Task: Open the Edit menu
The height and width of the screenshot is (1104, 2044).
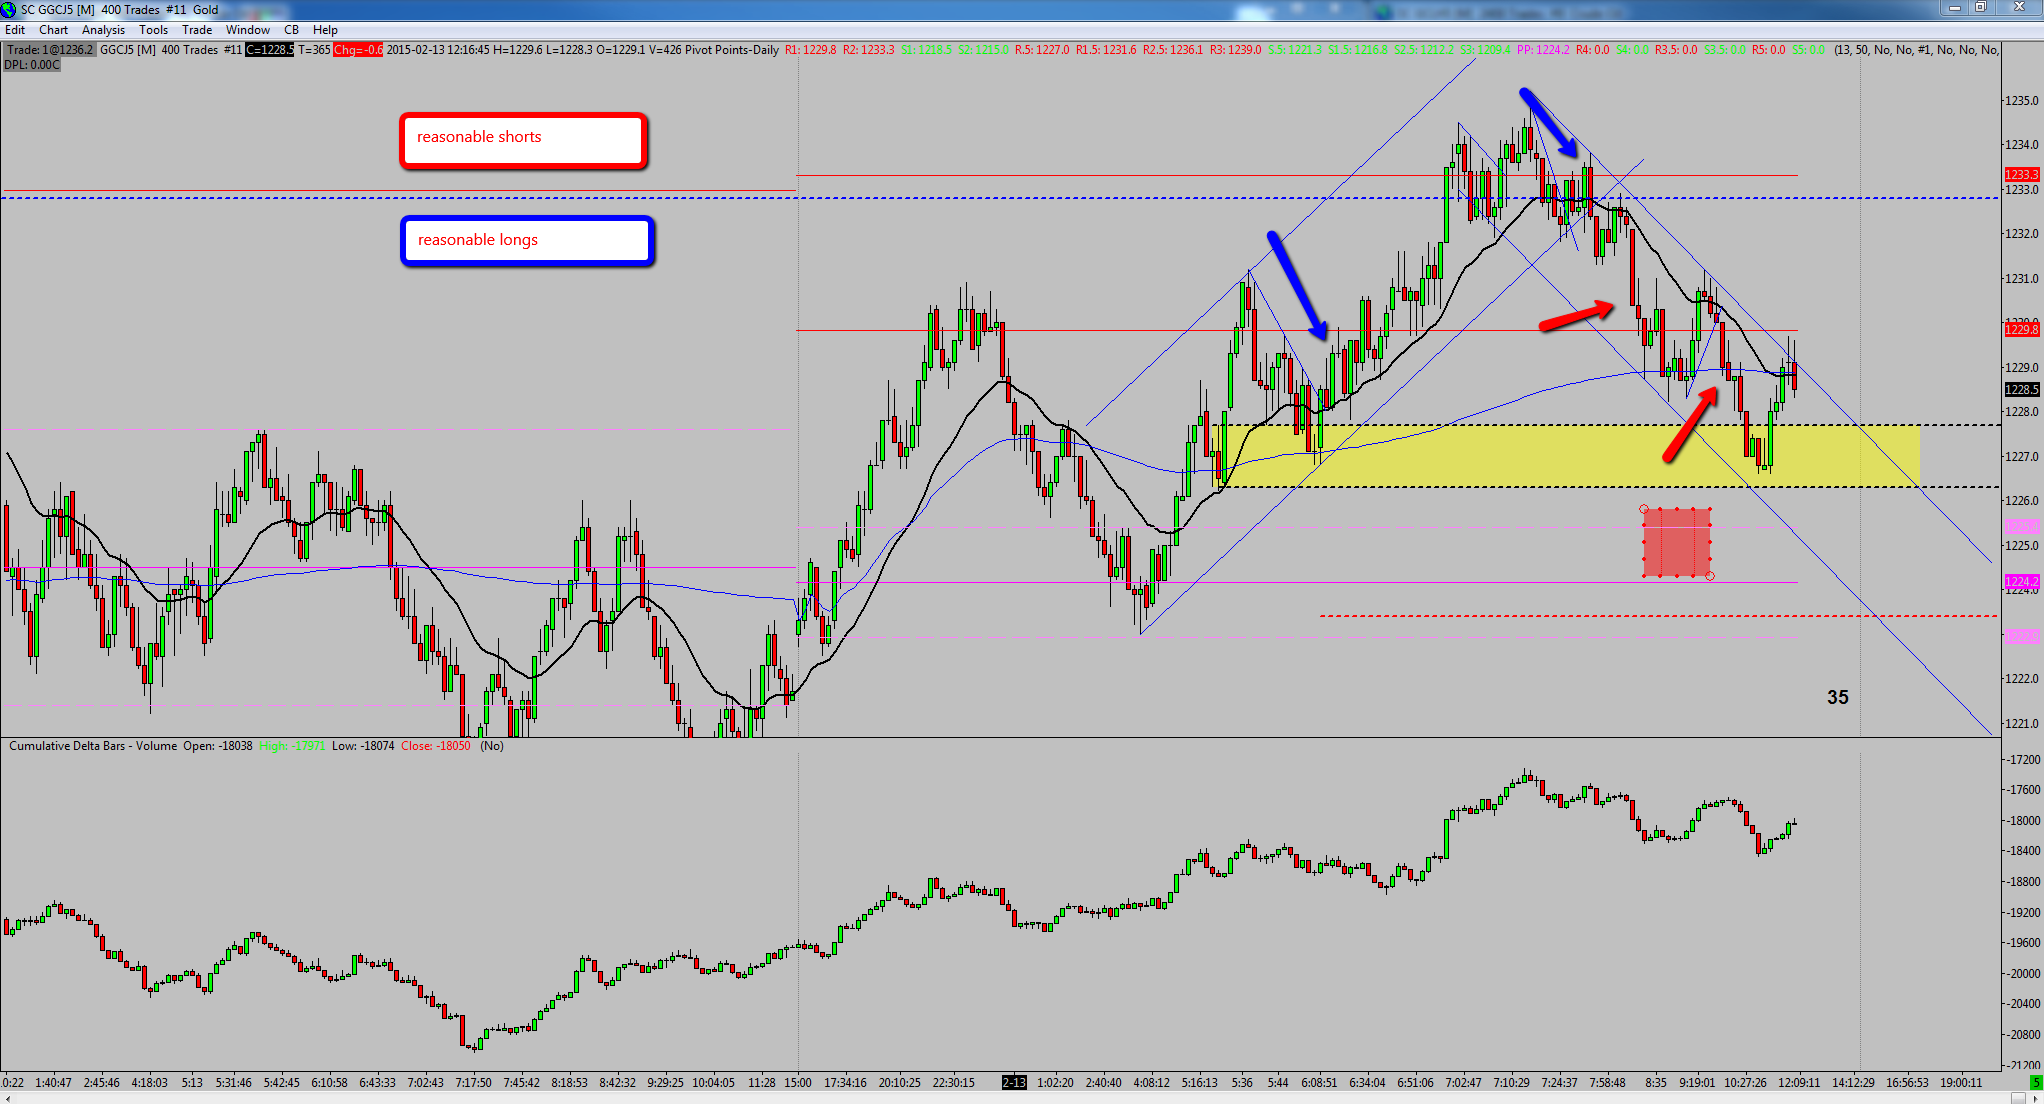Action: tap(15, 30)
